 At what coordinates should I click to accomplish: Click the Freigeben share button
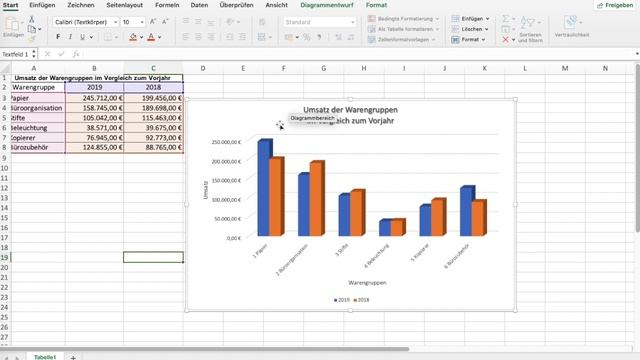(x=615, y=5)
